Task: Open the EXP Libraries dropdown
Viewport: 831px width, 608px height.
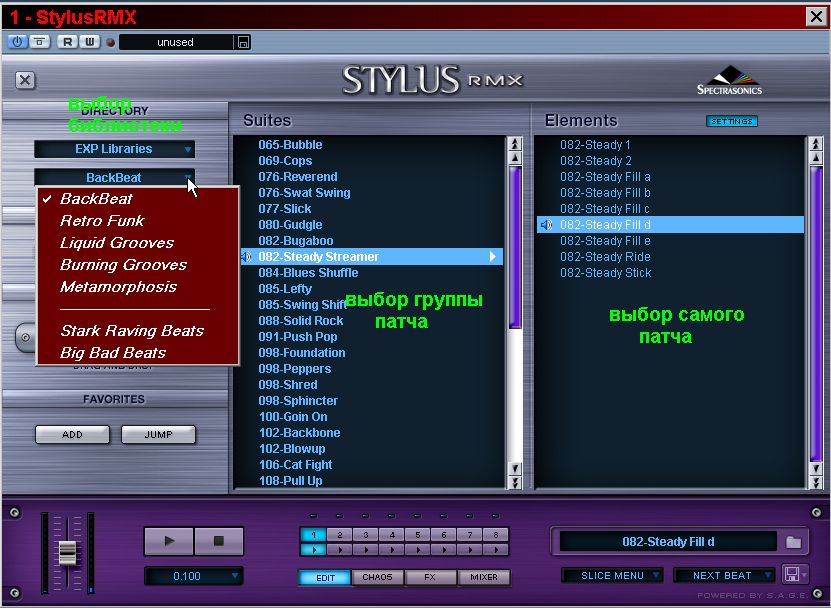Action: coord(114,149)
